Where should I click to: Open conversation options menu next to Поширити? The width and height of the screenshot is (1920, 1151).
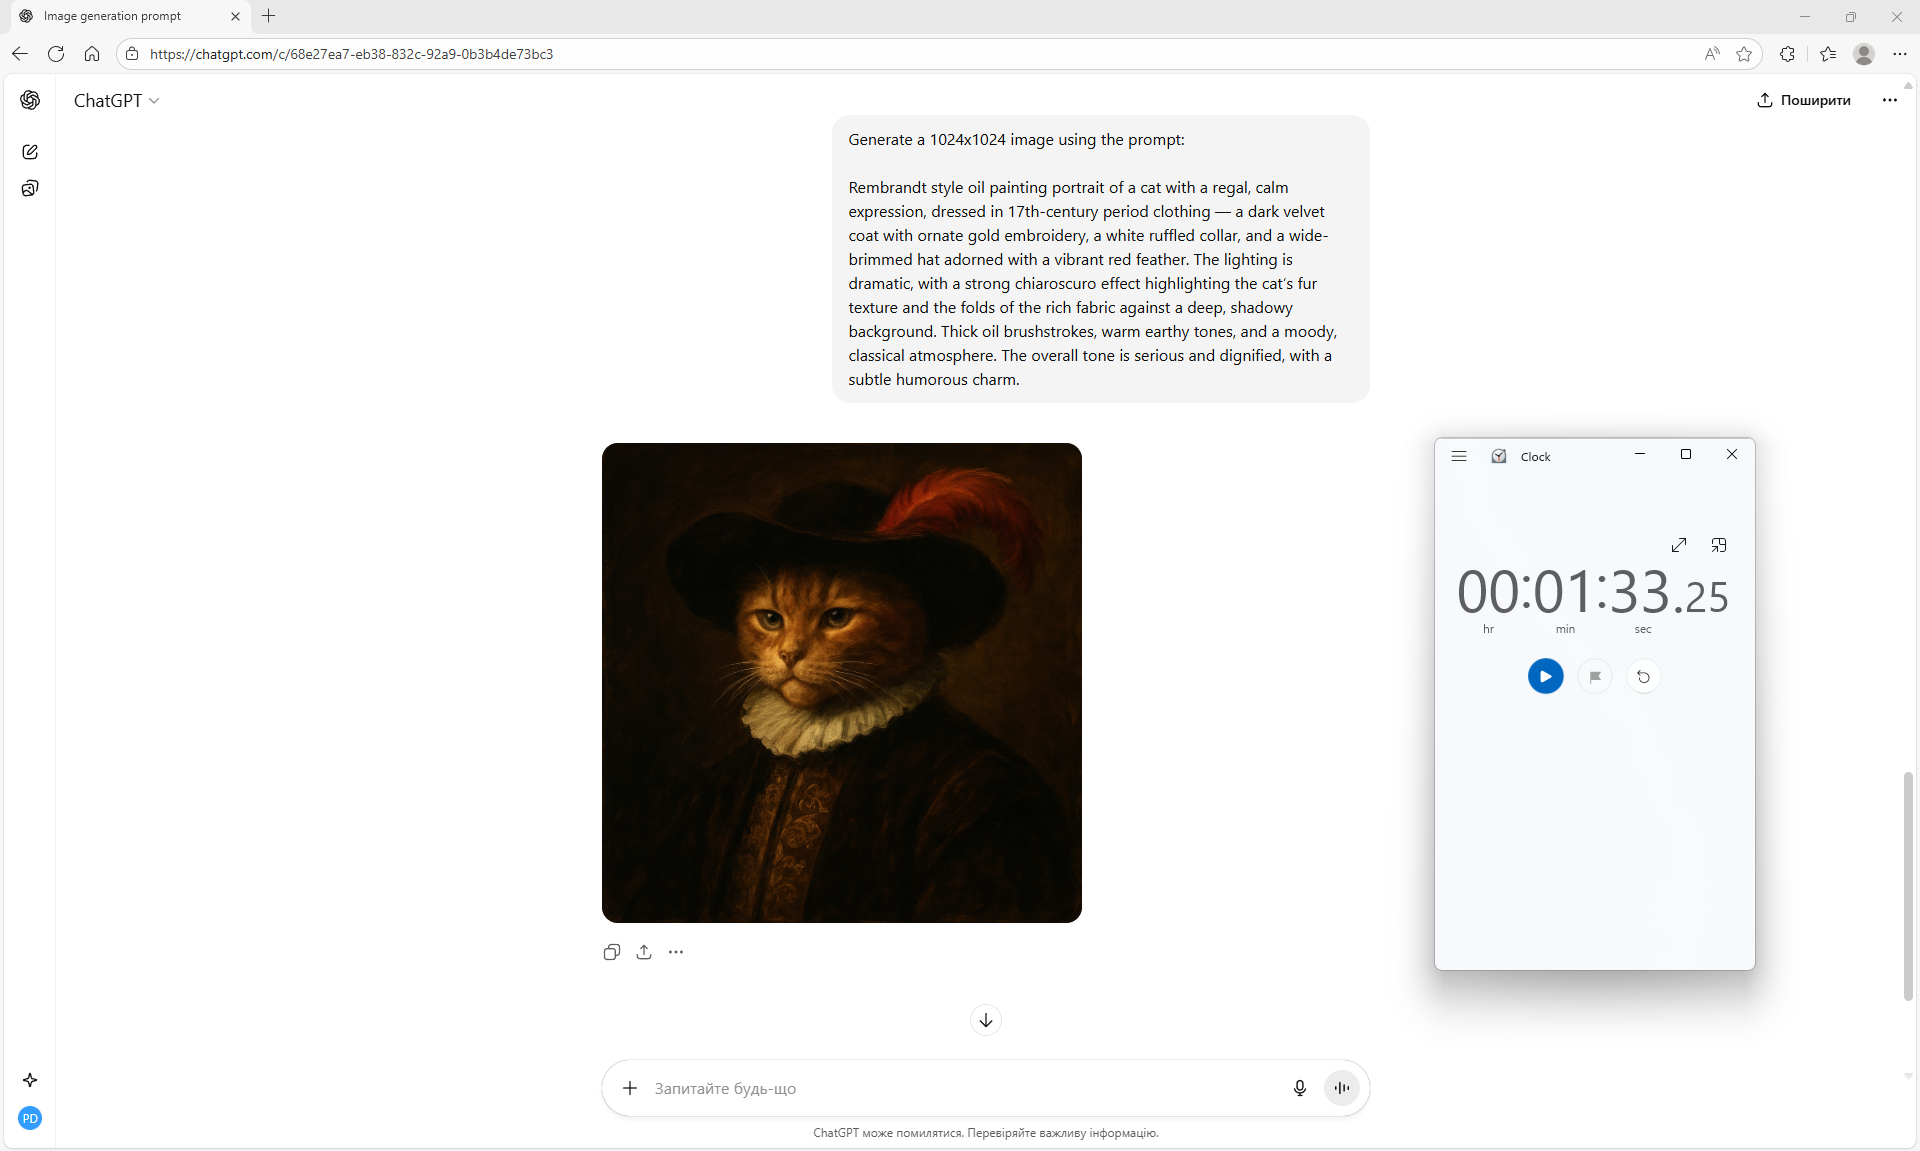(x=1889, y=100)
